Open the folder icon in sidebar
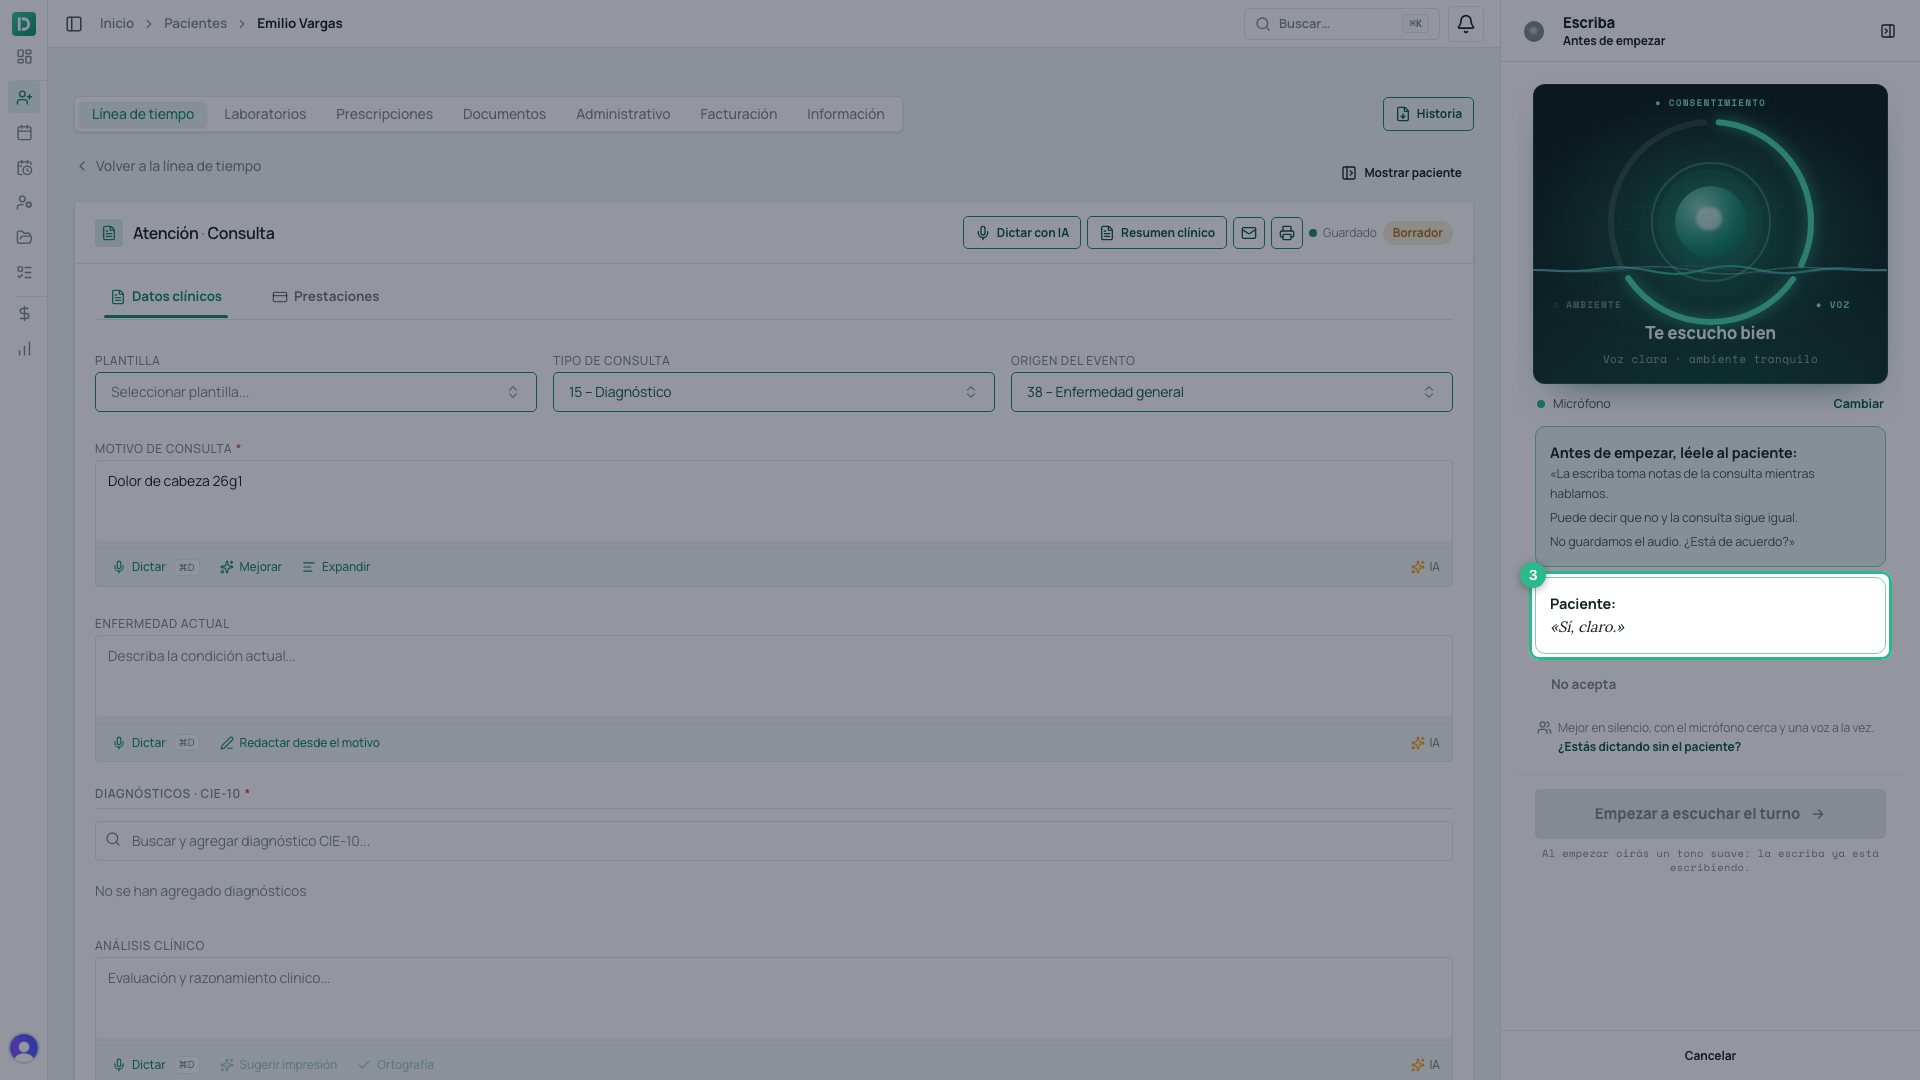1920x1080 pixels. point(24,238)
